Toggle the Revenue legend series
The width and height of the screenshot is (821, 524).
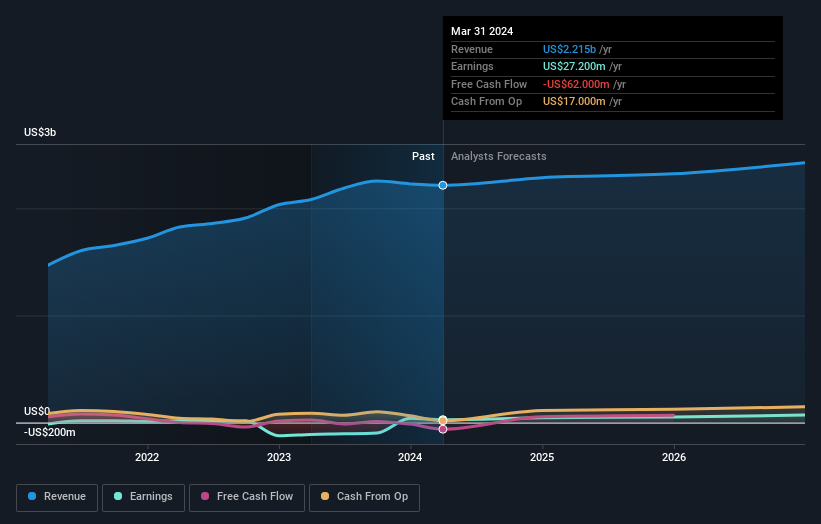pyautogui.click(x=57, y=497)
